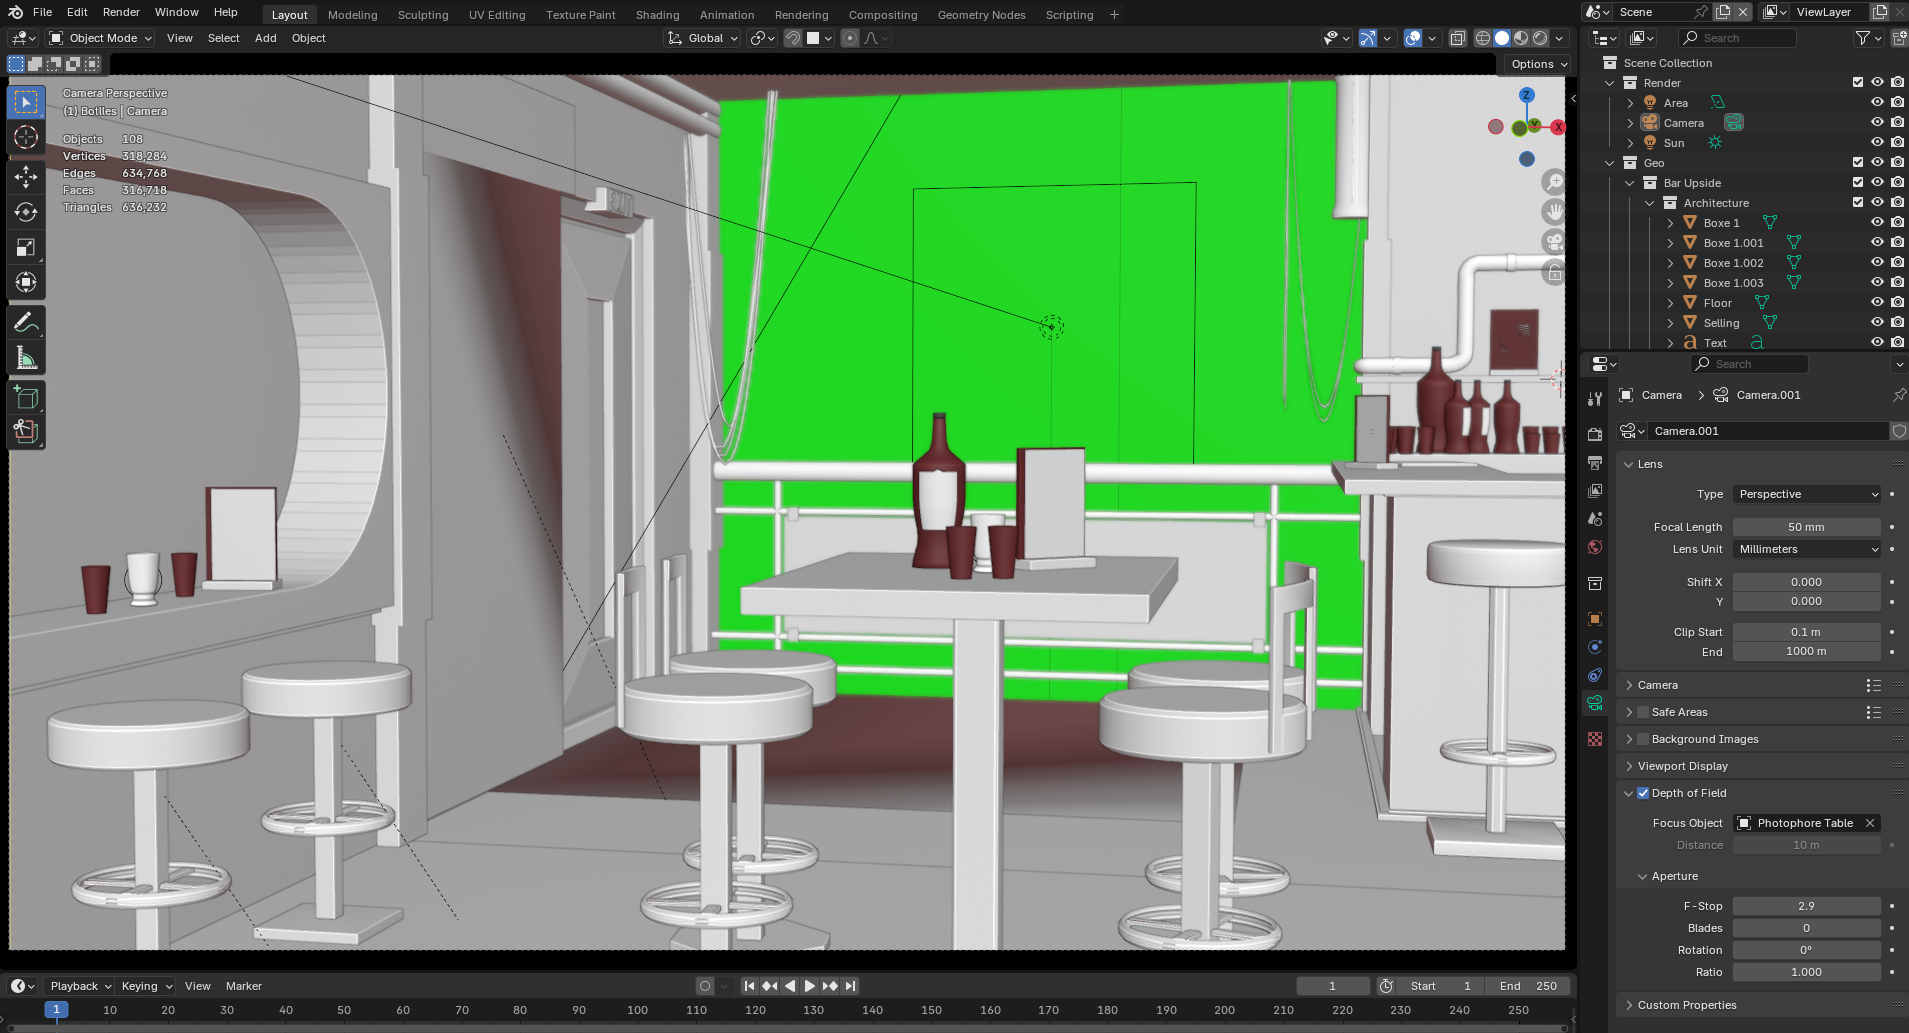Click the F-Stop value slider

(x=1807, y=906)
